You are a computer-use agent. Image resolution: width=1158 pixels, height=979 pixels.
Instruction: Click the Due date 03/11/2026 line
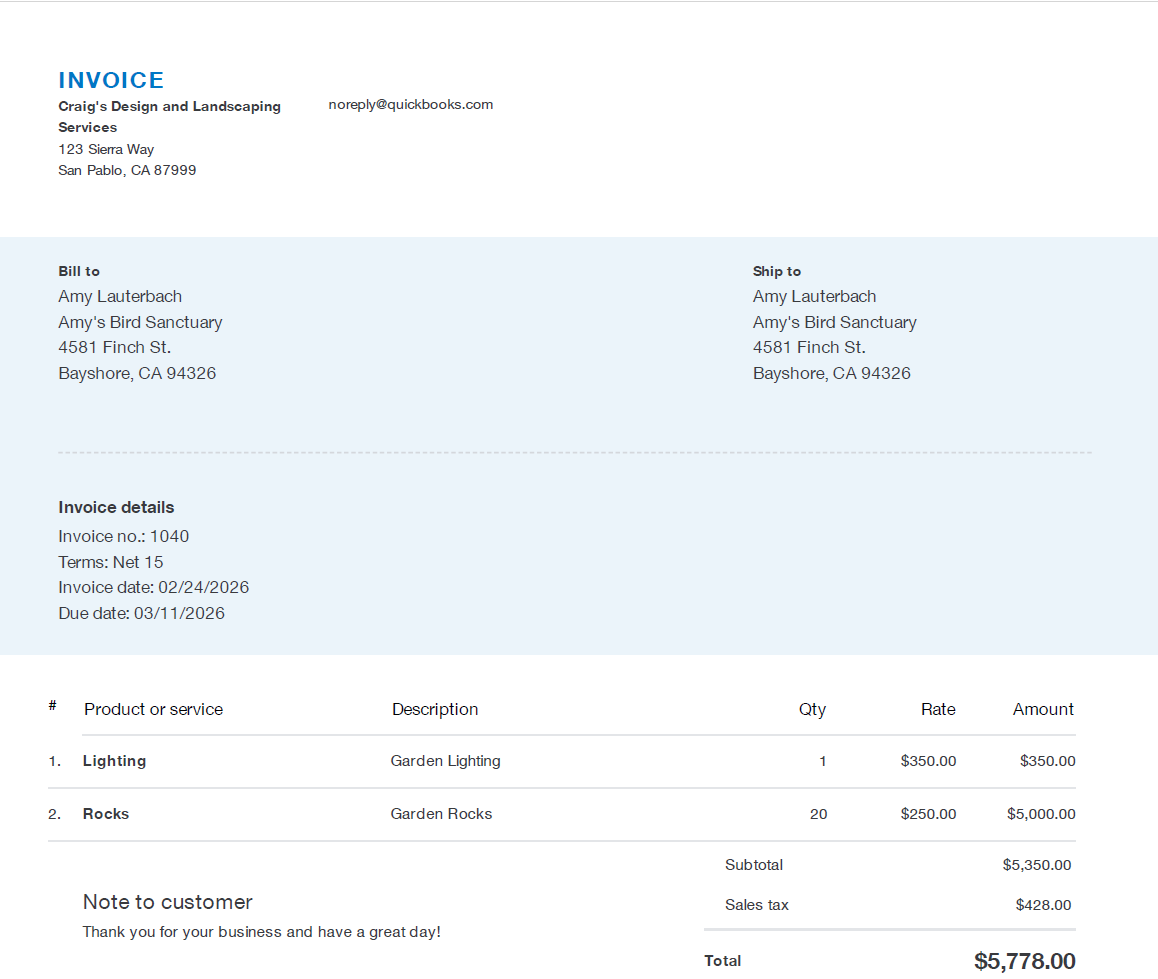tap(141, 613)
